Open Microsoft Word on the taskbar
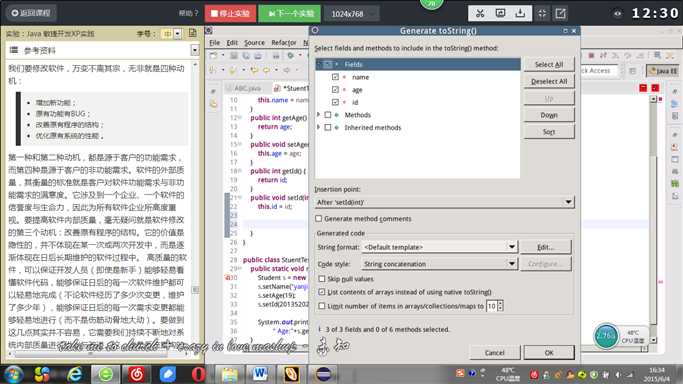683x384 pixels. 260,374
